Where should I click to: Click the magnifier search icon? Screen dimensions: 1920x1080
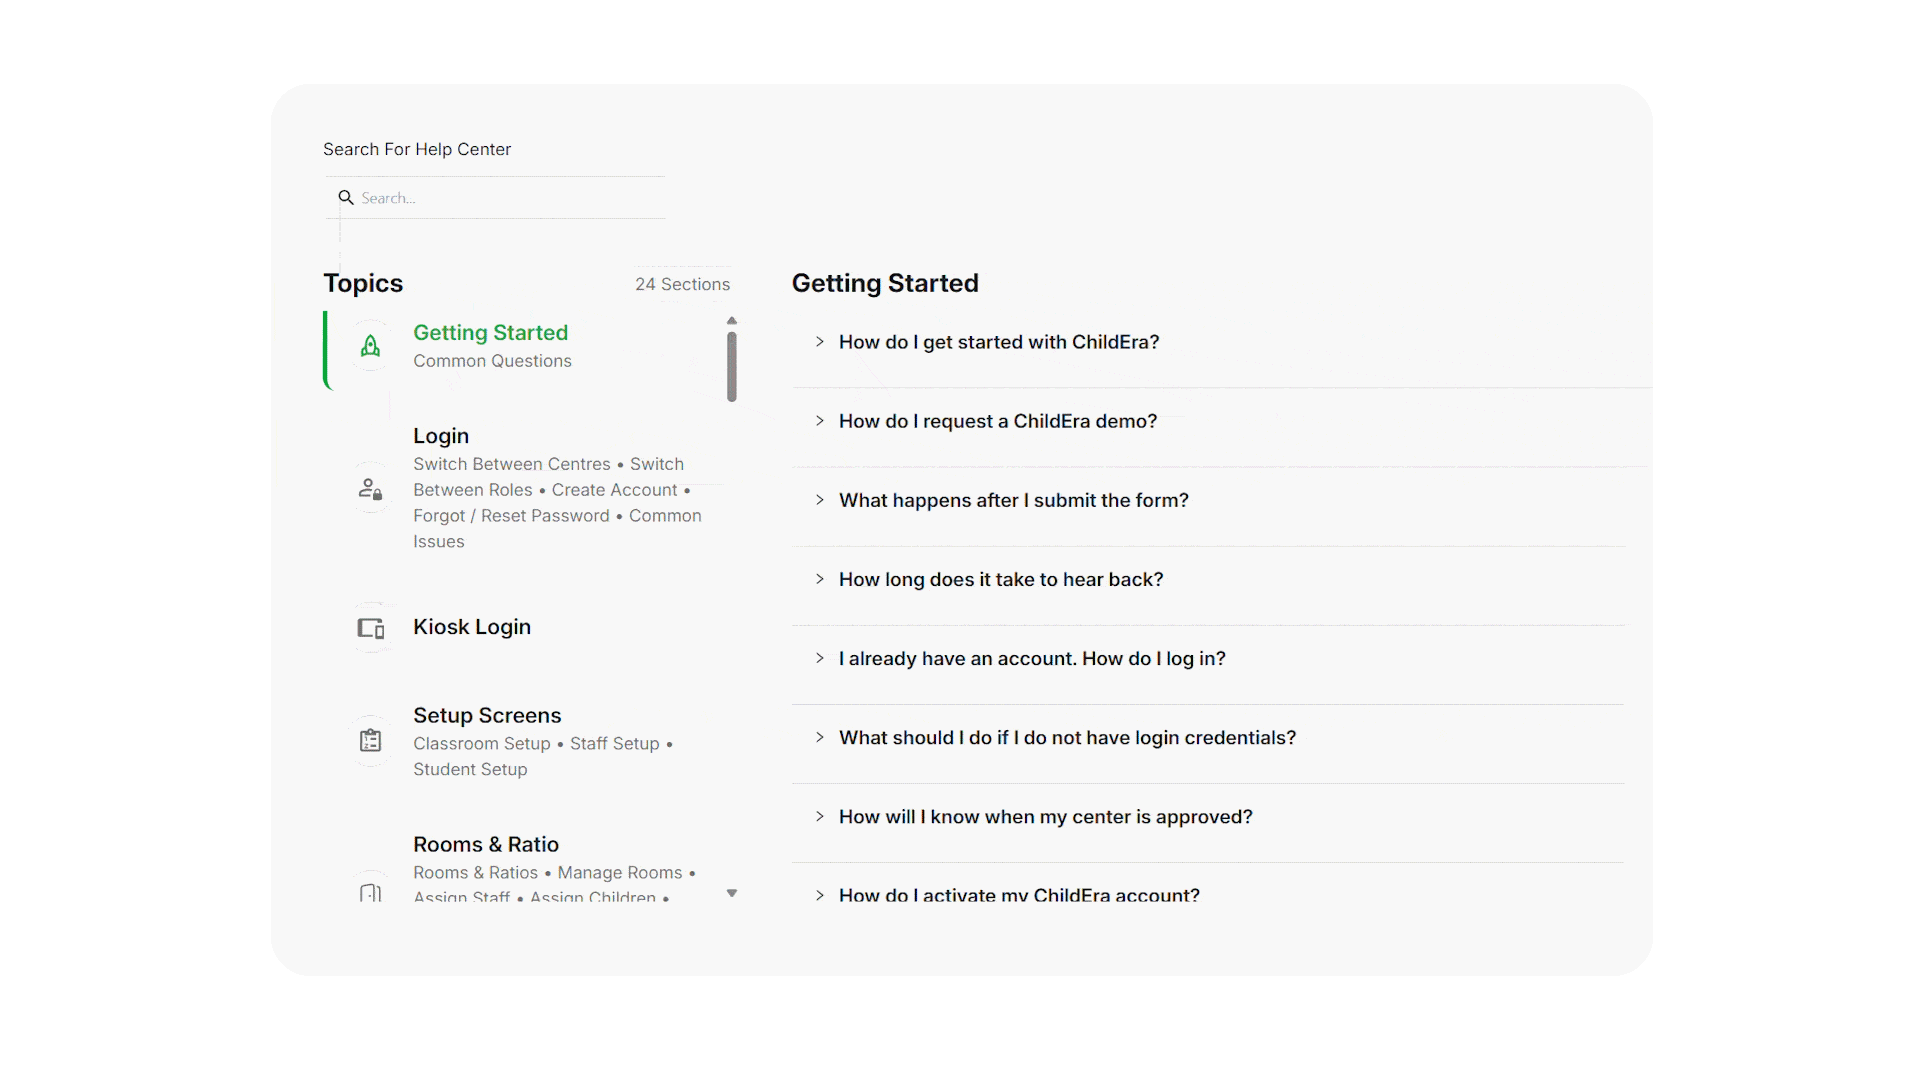pyautogui.click(x=346, y=198)
